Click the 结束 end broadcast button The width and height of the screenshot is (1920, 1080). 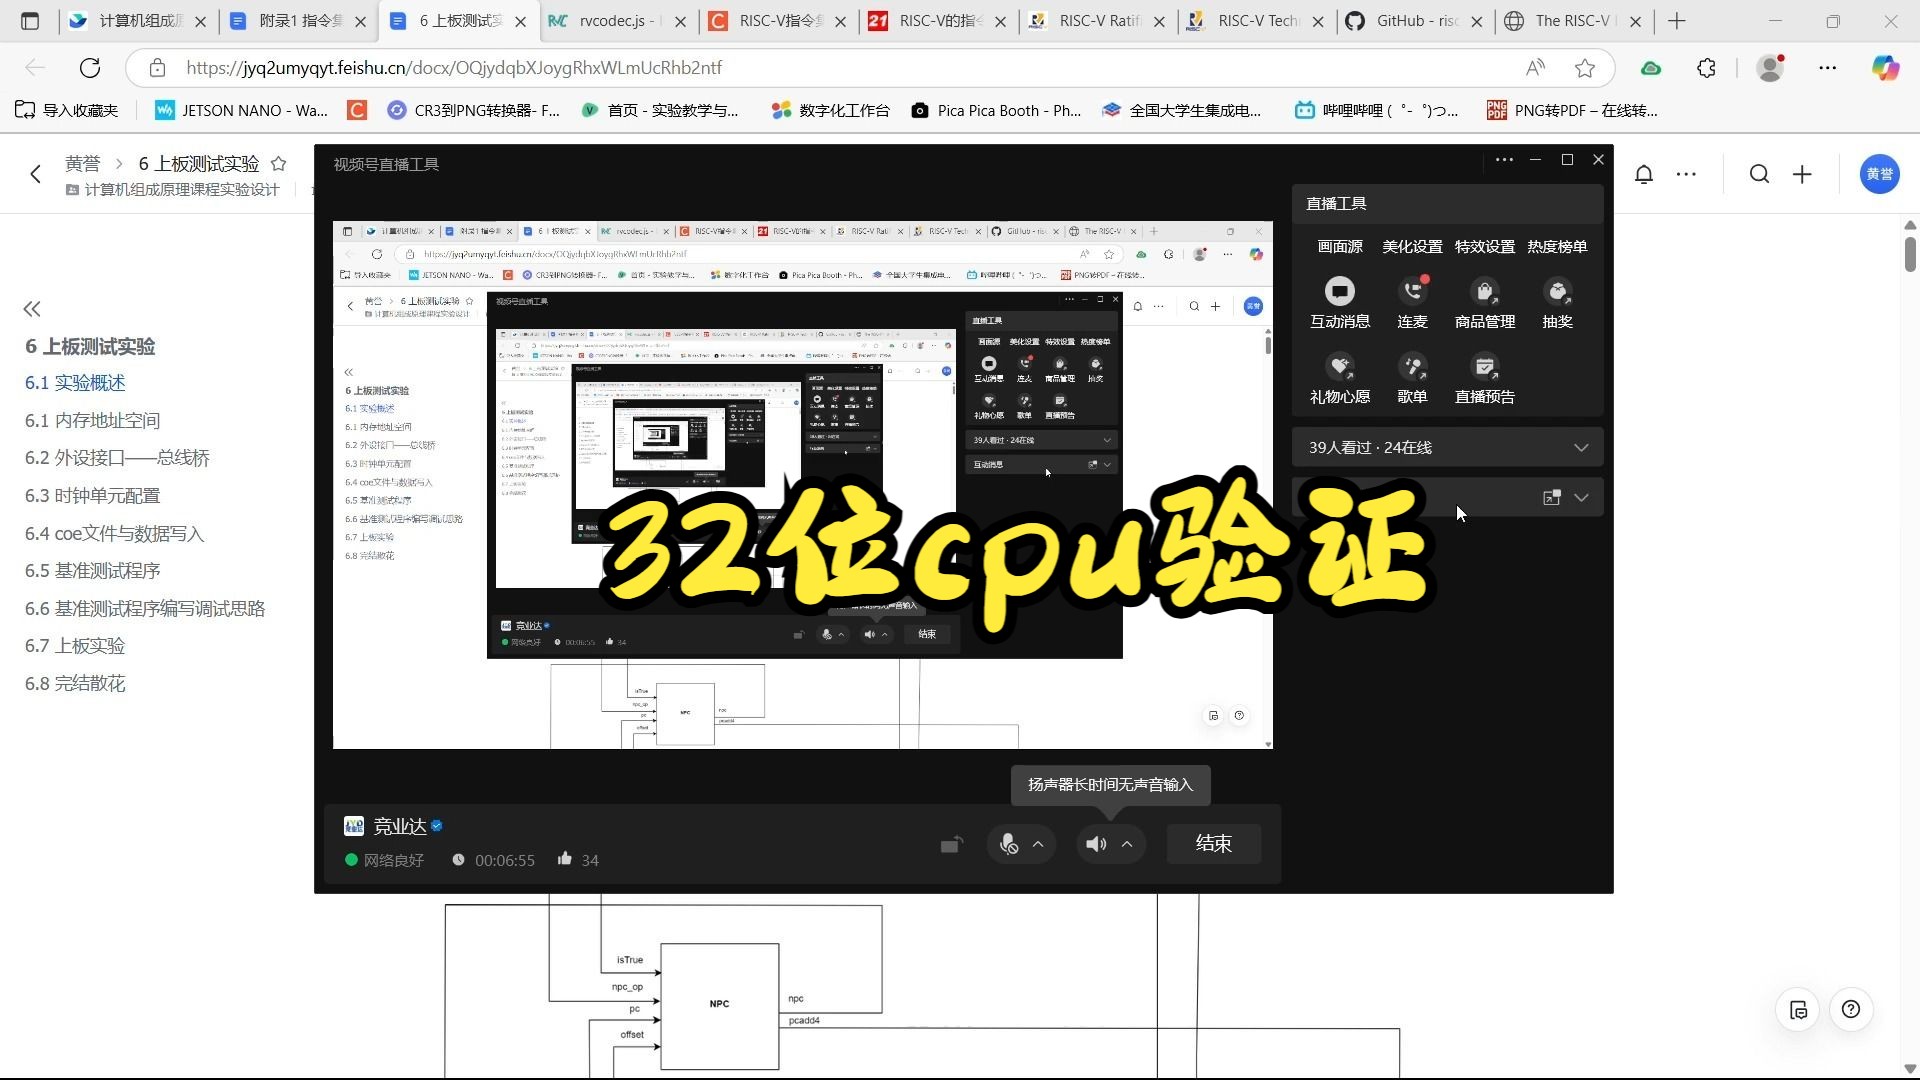pos(1213,844)
